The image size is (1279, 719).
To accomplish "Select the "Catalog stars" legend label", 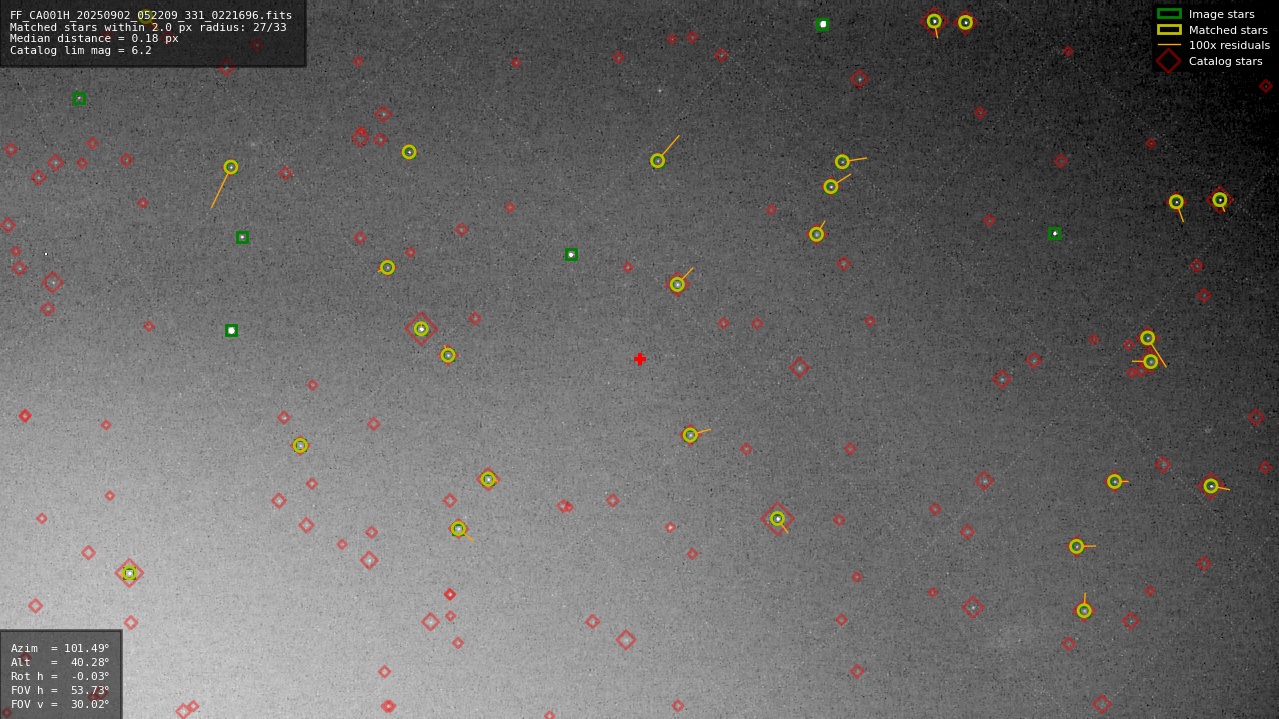I will 1225,61.
